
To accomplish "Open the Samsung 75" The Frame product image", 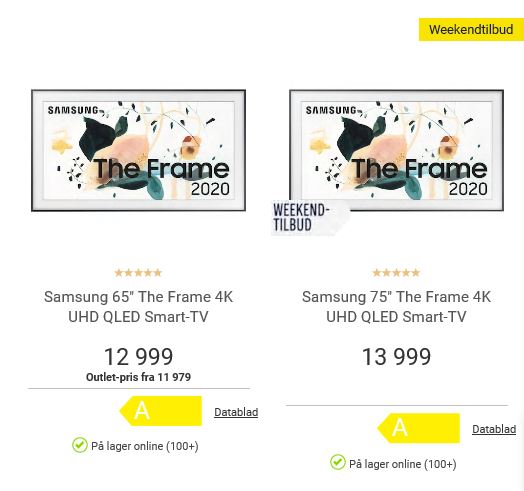I will (396, 150).
